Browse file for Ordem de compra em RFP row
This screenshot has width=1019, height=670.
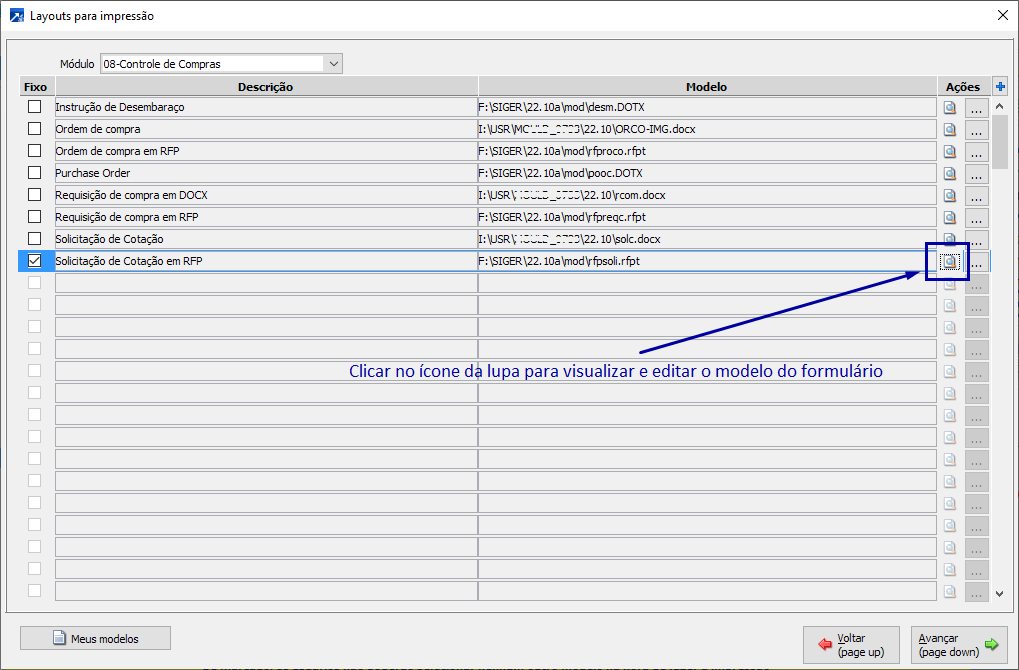[976, 153]
